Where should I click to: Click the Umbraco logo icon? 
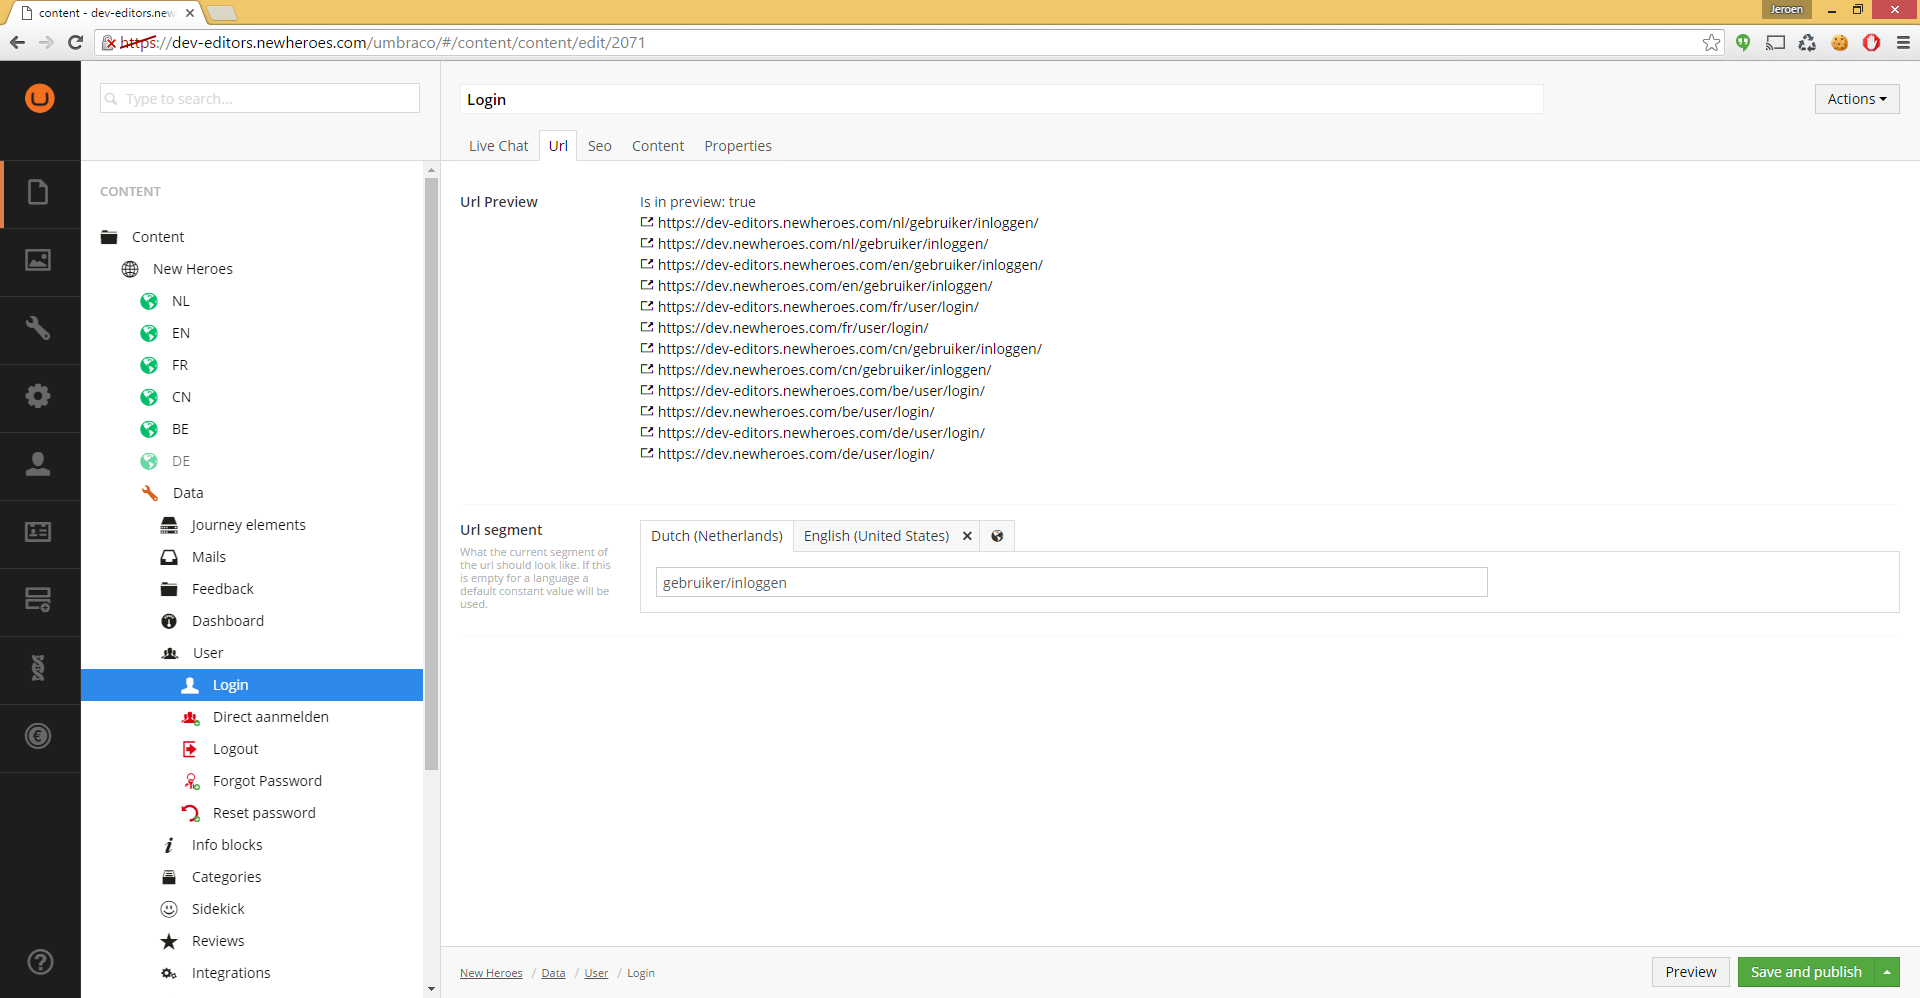(40, 98)
